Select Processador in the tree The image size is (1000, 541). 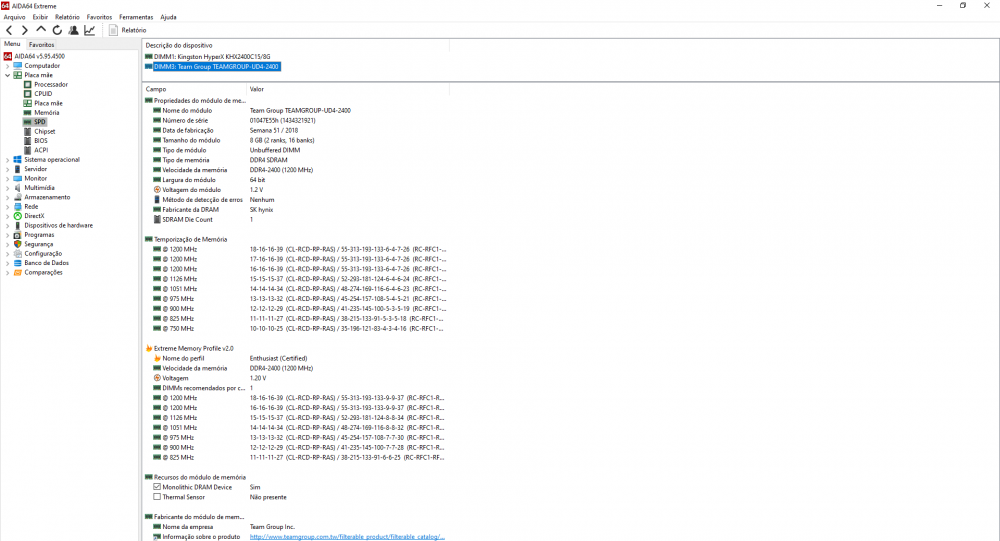pos(51,84)
